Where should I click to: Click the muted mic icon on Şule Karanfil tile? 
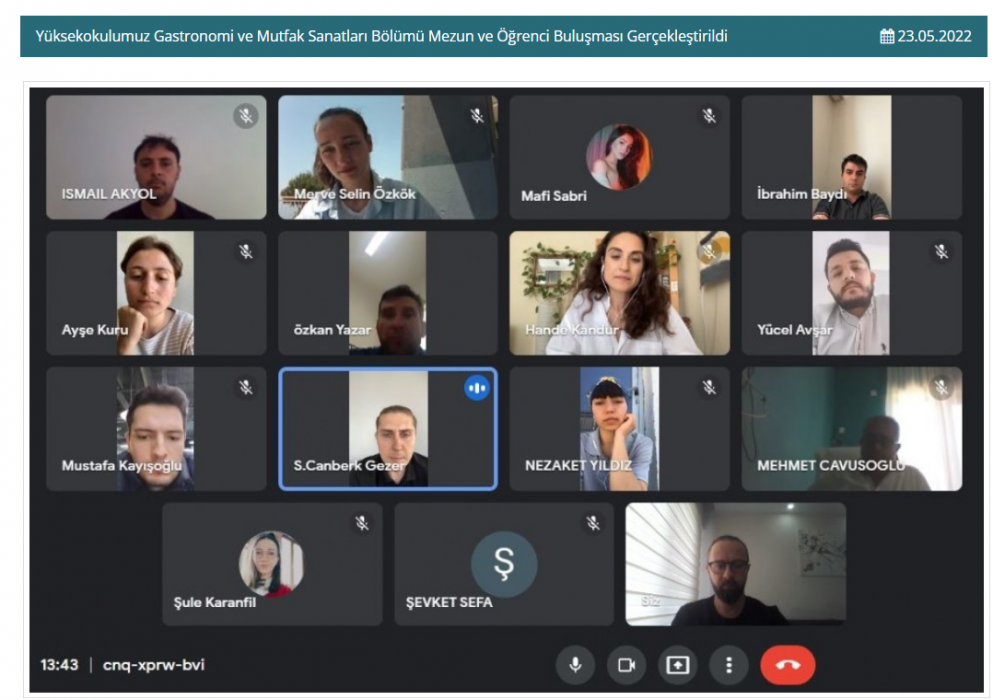coord(362,523)
